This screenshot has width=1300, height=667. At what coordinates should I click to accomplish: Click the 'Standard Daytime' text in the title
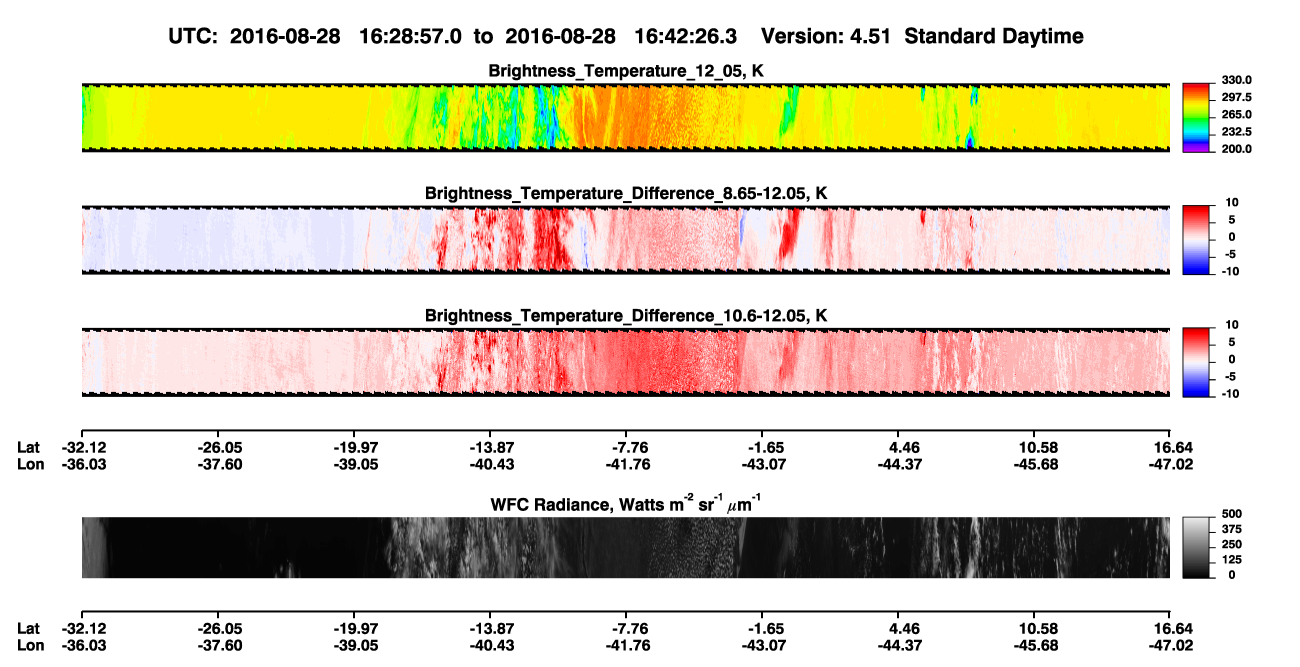[x=992, y=36]
